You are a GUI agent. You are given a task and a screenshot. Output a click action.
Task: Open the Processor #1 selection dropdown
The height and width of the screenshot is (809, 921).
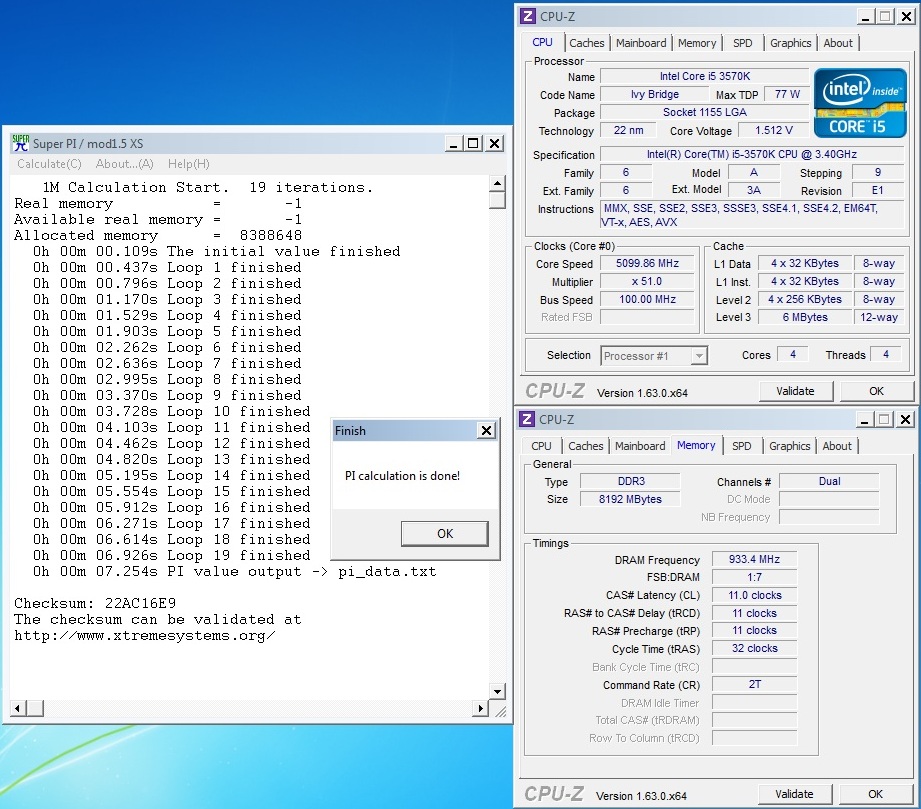pos(654,355)
